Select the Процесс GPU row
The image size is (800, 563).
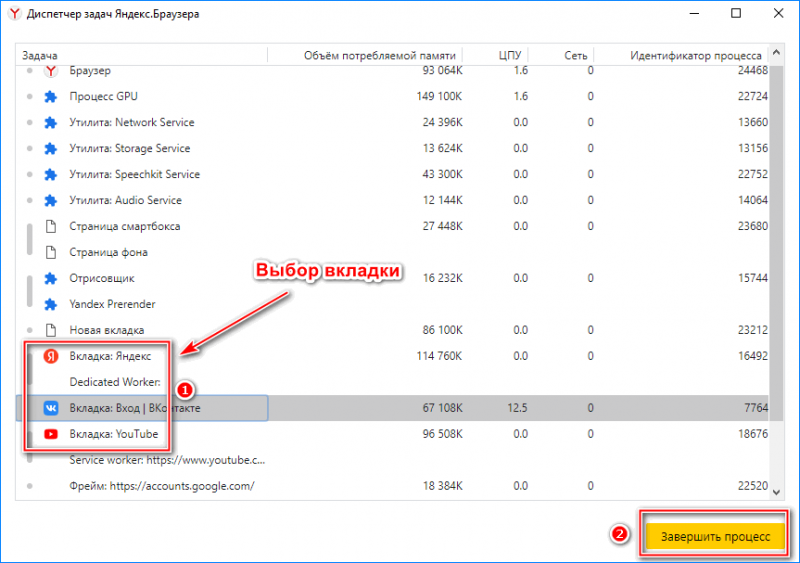pyautogui.click(x=392, y=96)
